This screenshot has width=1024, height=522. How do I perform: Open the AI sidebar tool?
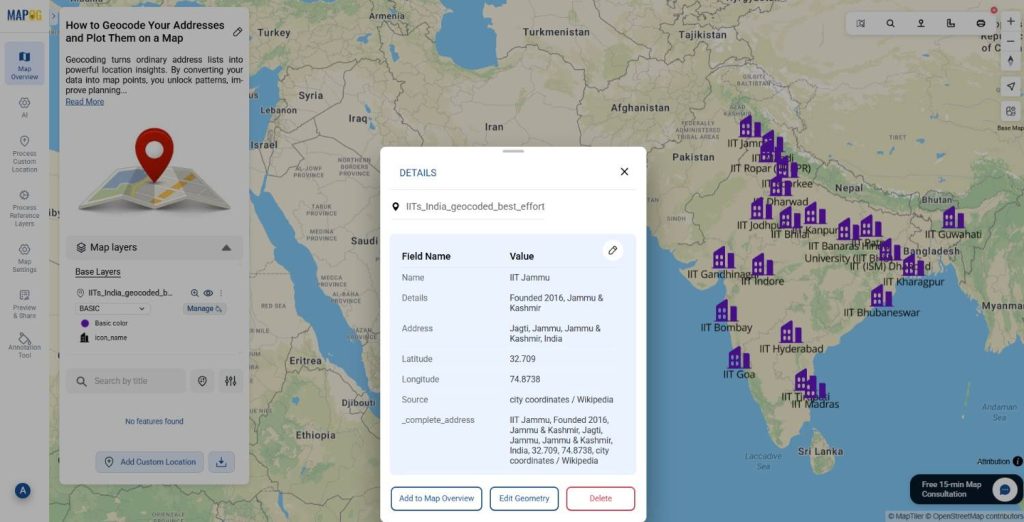[24, 108]
